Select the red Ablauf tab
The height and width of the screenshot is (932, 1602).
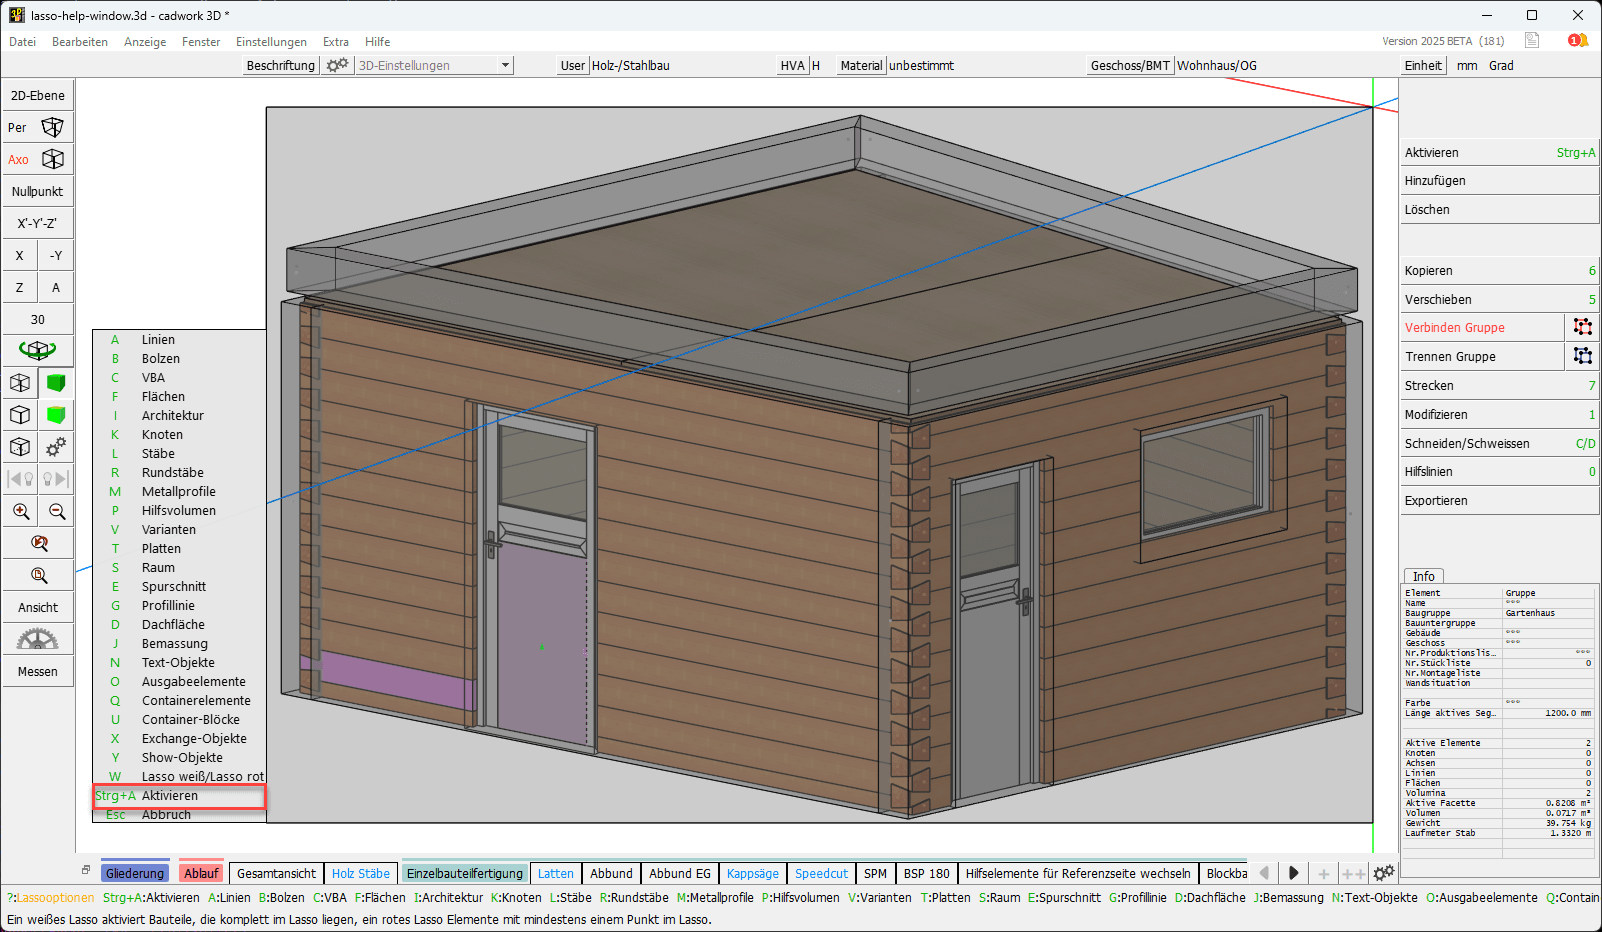point(201,873)
